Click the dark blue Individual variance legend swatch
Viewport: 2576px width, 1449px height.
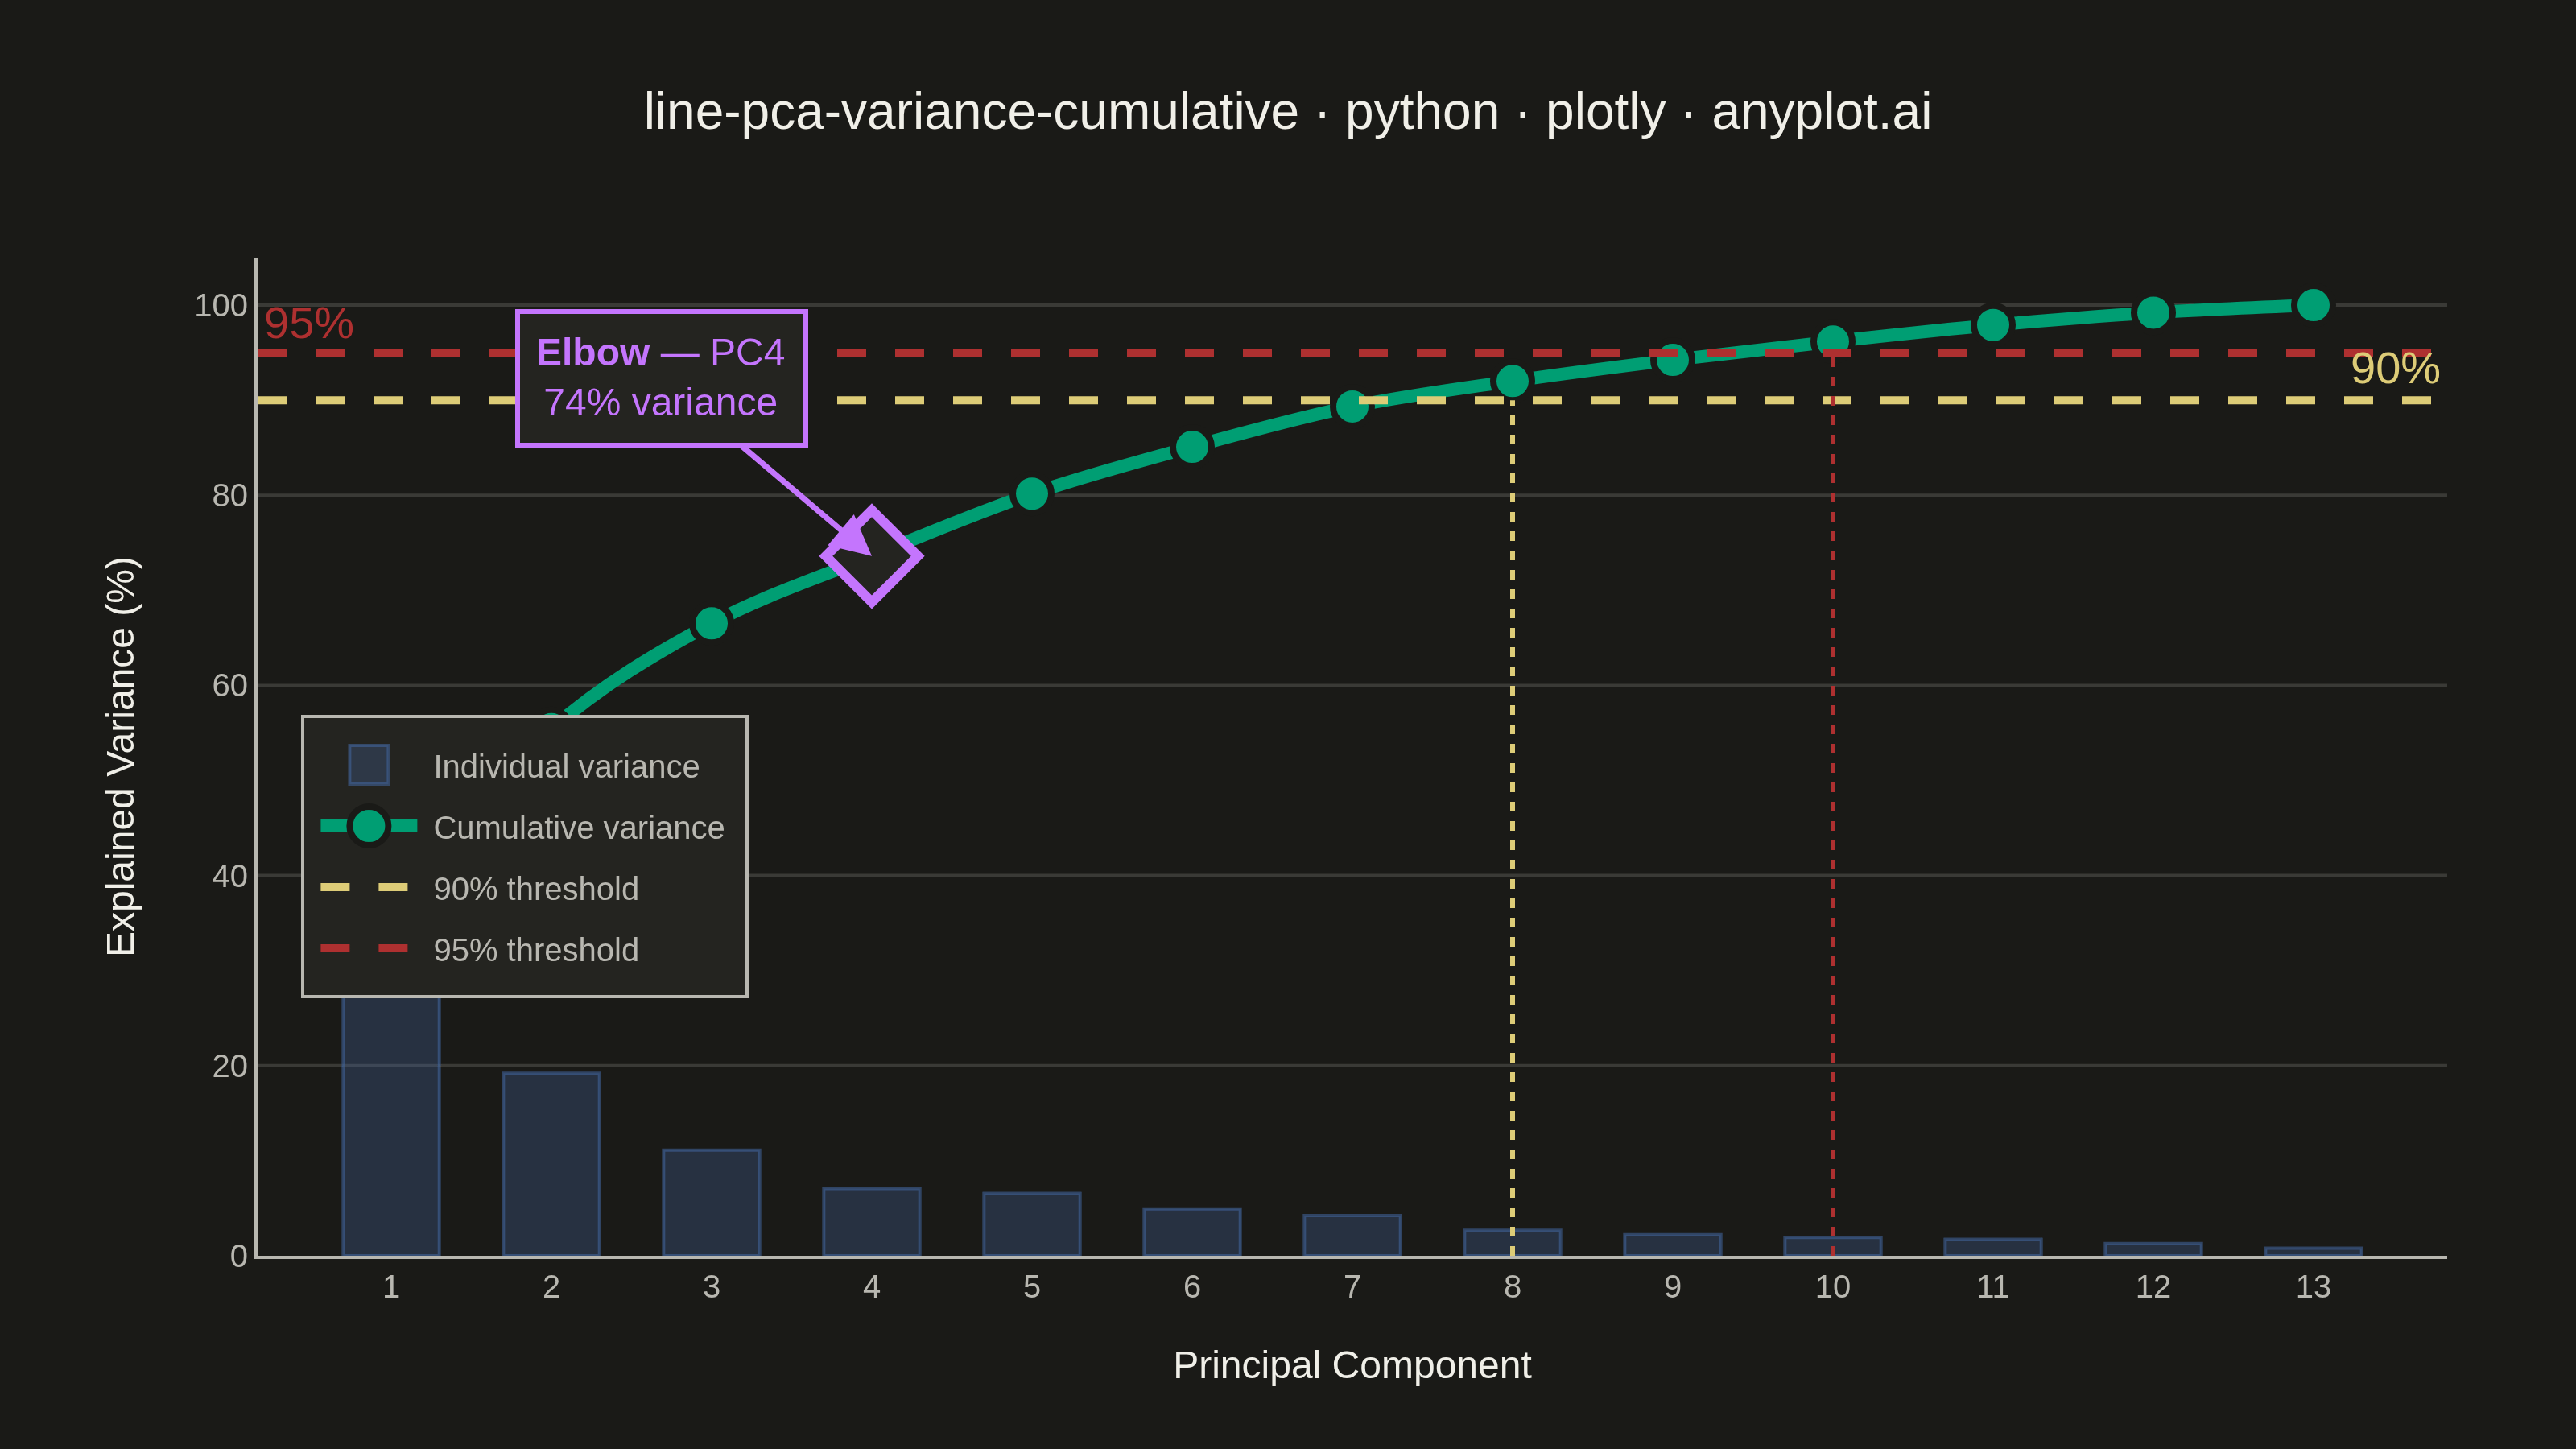(368, 765)
